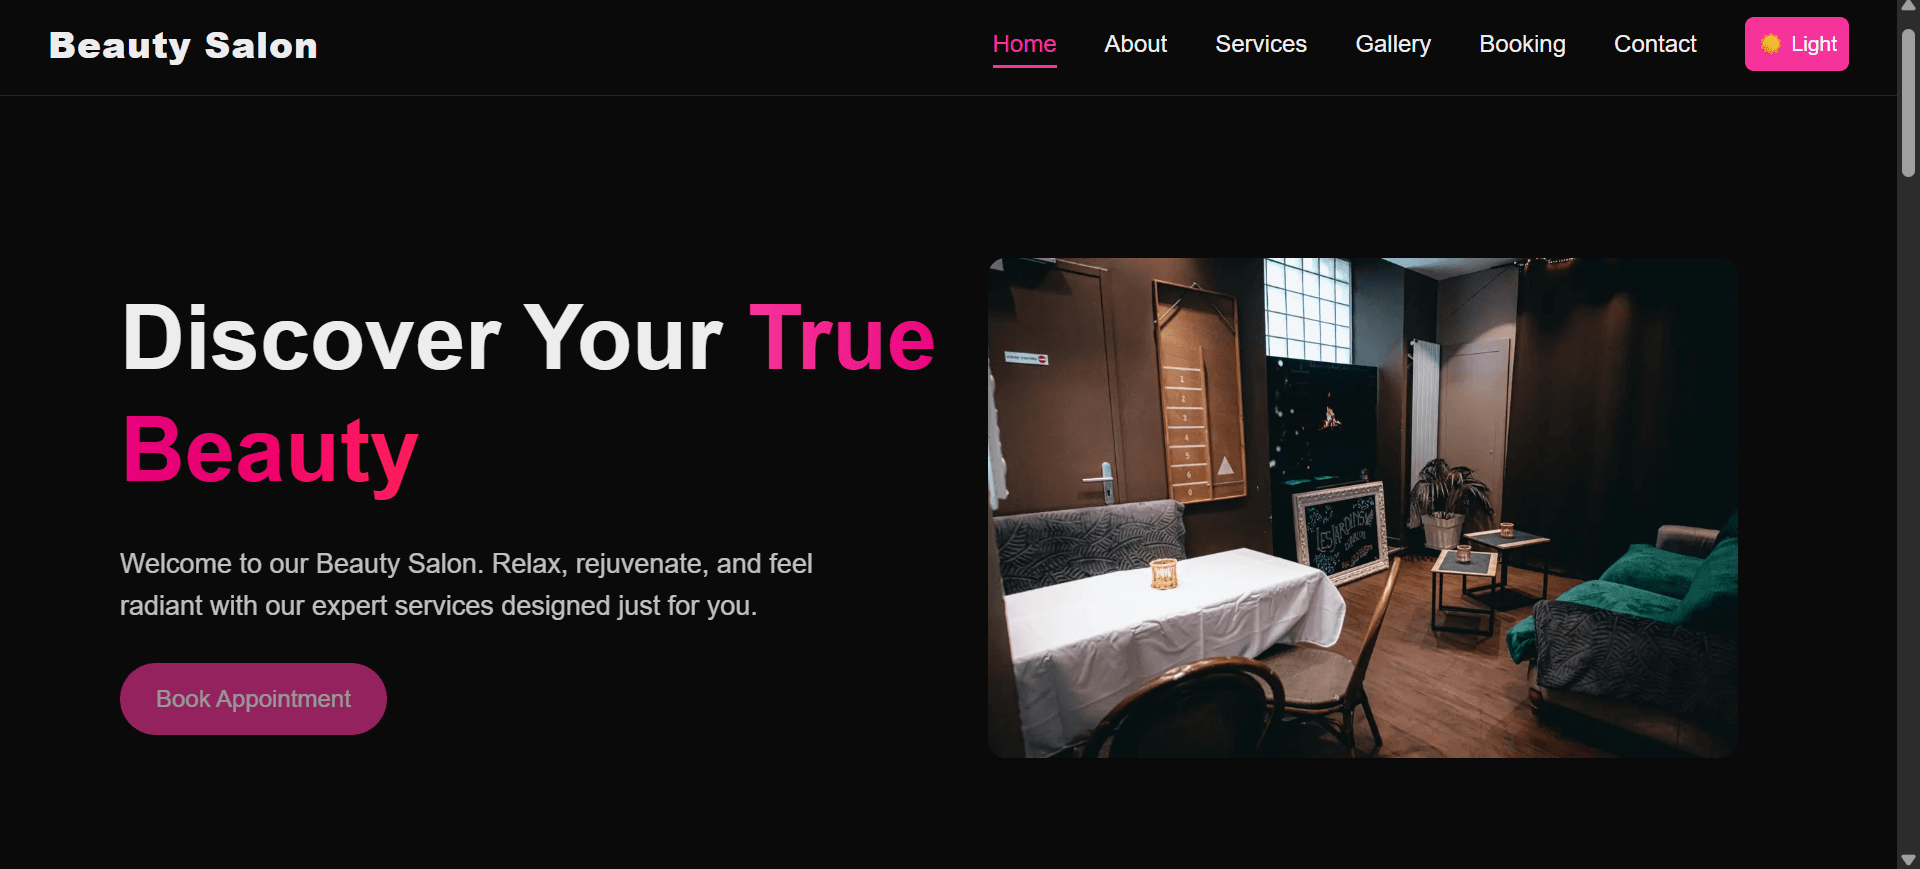Open the Services section
Screen dimensions: 1920x869
click(1260, 44)
